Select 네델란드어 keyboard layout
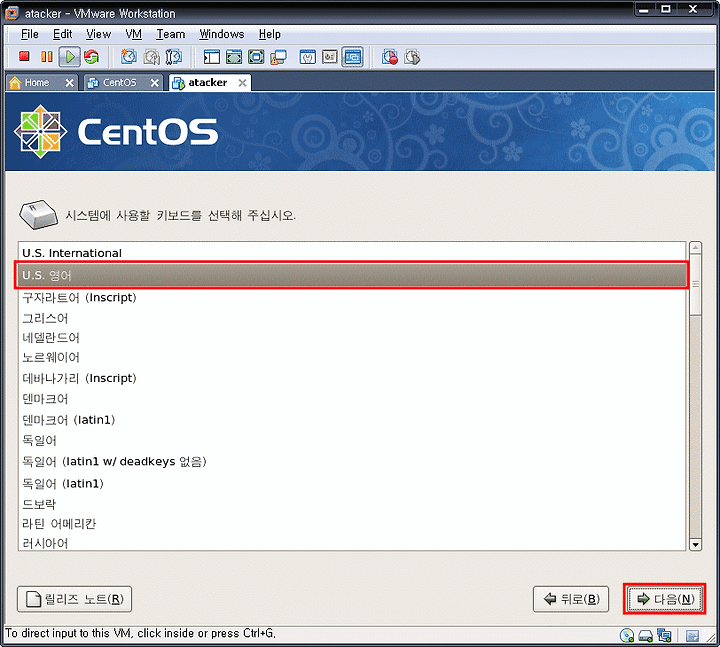 [352, 338]
